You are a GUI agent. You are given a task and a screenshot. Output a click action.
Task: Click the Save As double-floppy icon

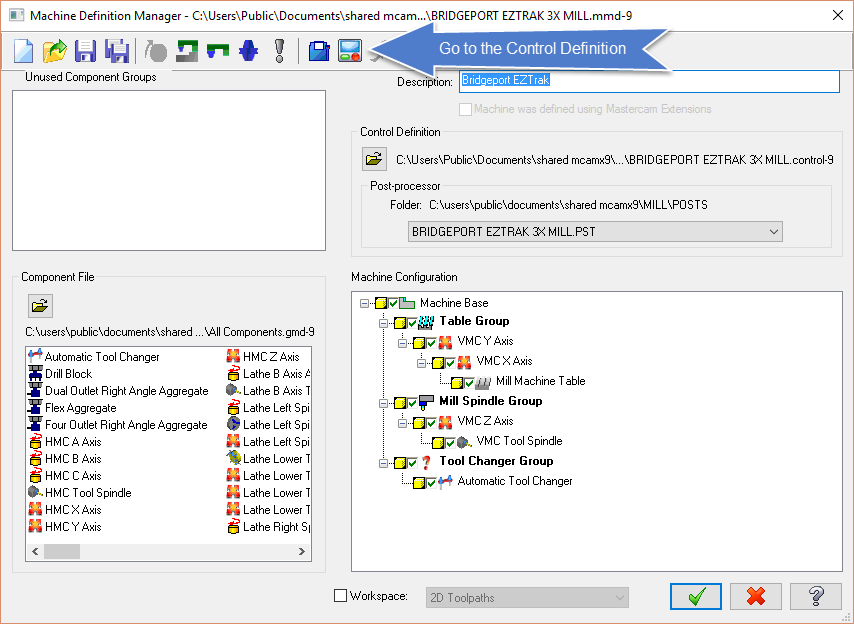[x=117, y=51]
